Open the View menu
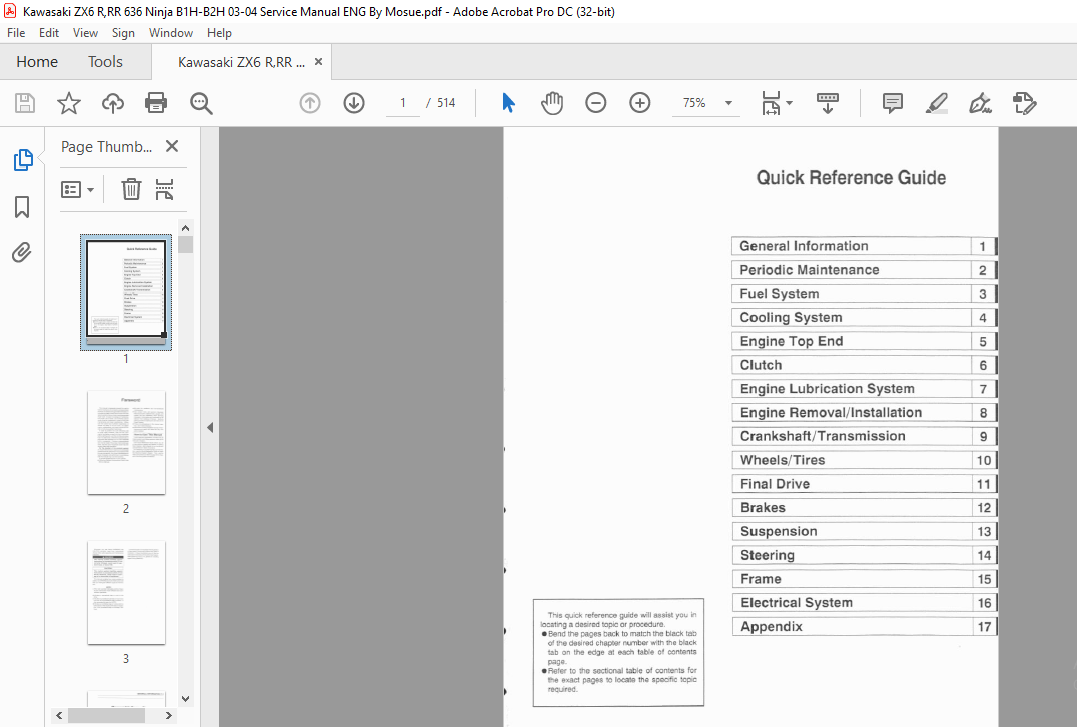This screenshot has height=727, width=1077. click(x=85, y=32)
